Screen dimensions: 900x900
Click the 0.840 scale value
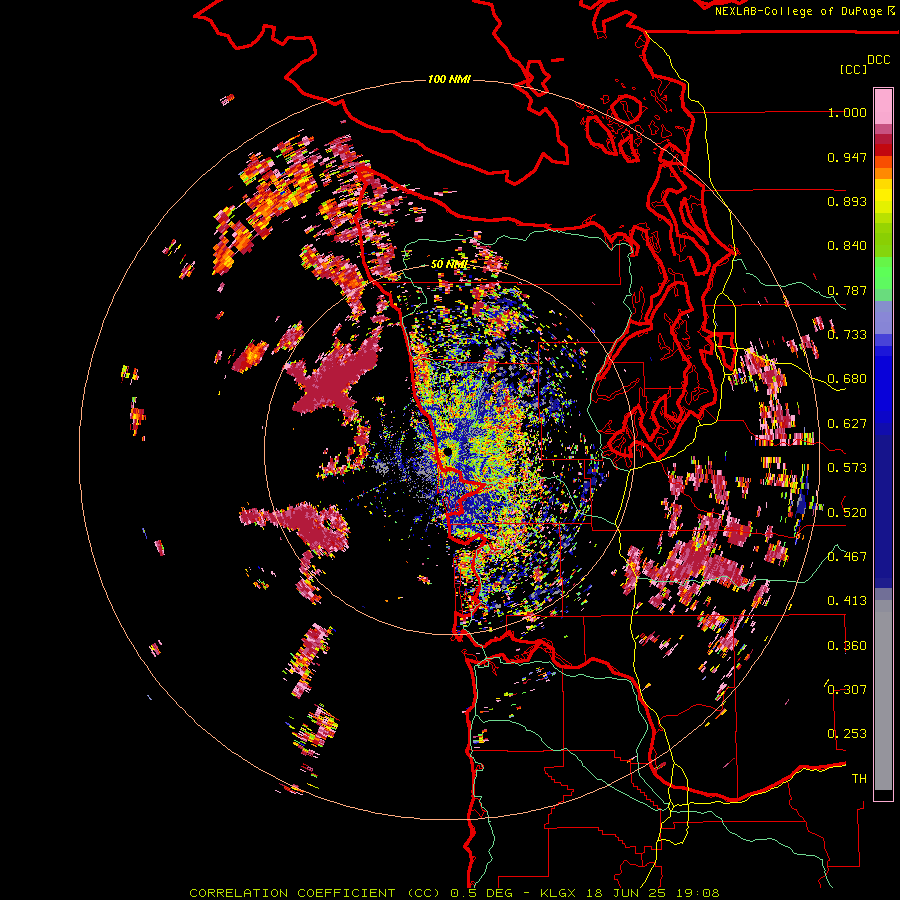click(847, 246)
